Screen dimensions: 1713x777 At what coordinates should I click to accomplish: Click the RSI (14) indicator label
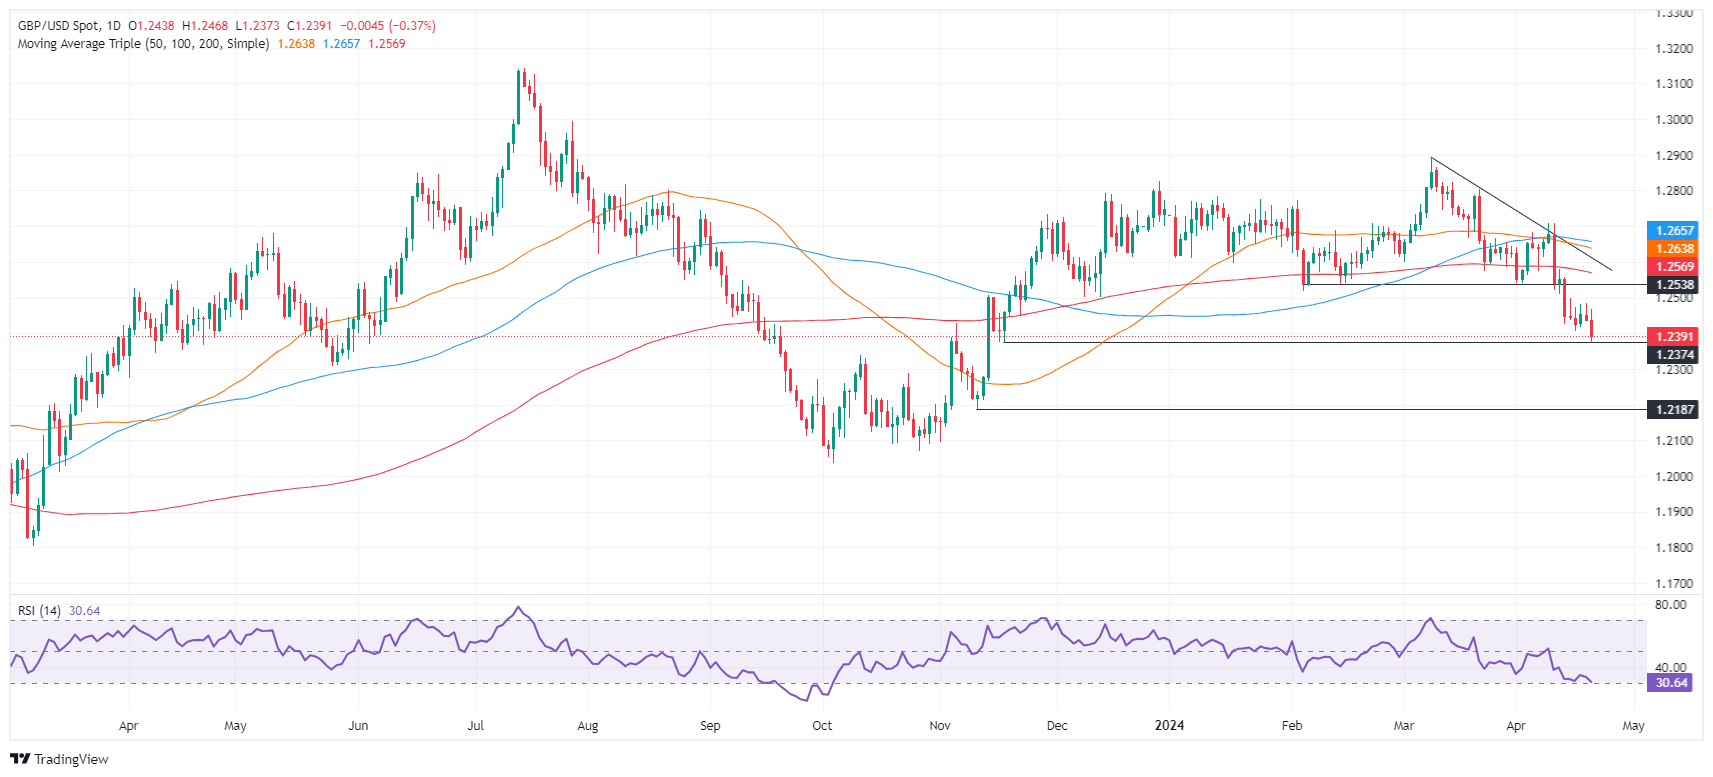39,611
